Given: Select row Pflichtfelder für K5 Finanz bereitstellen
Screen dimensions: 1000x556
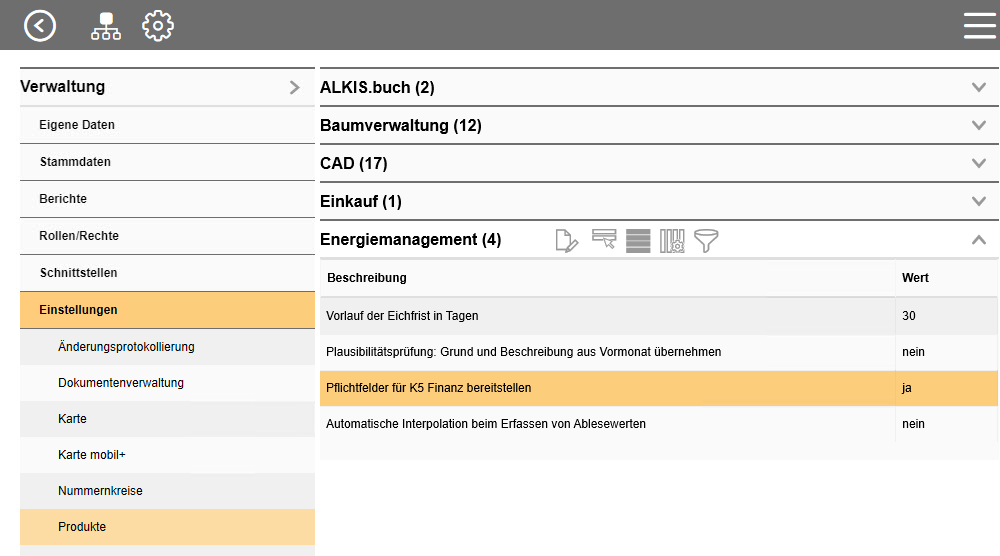Looking at the screenshot, I should click(659, 388).
